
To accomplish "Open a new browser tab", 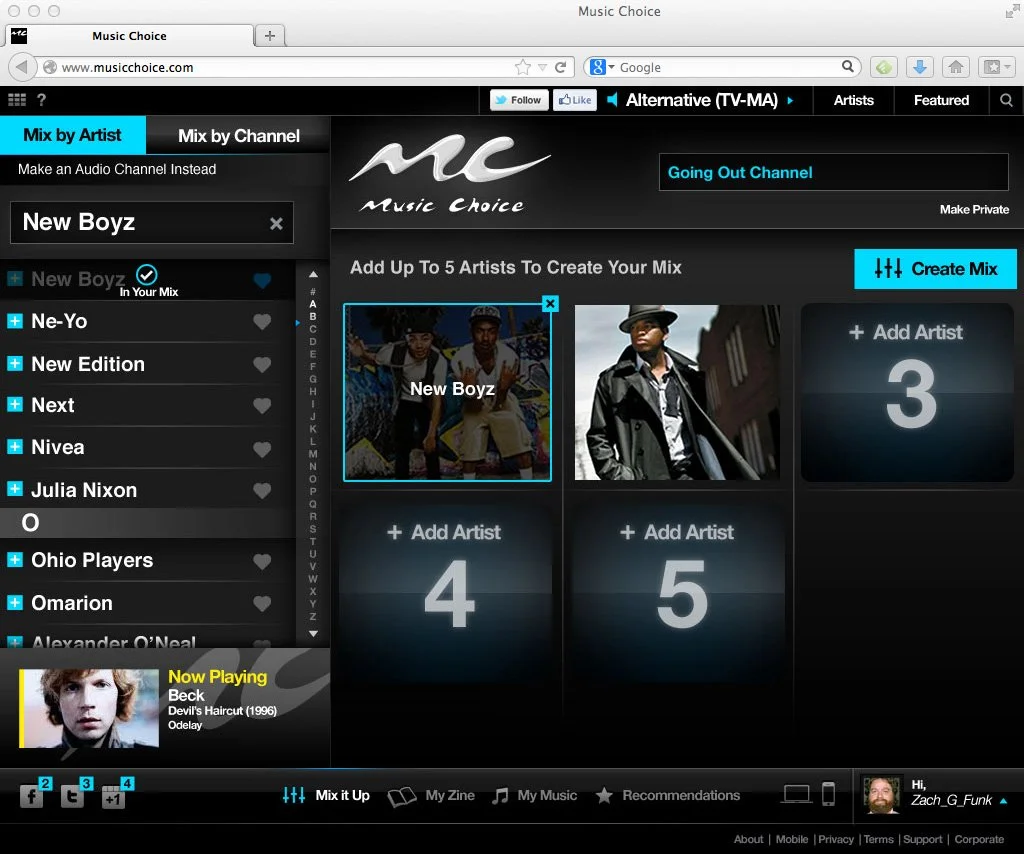I will click(269, 35).
